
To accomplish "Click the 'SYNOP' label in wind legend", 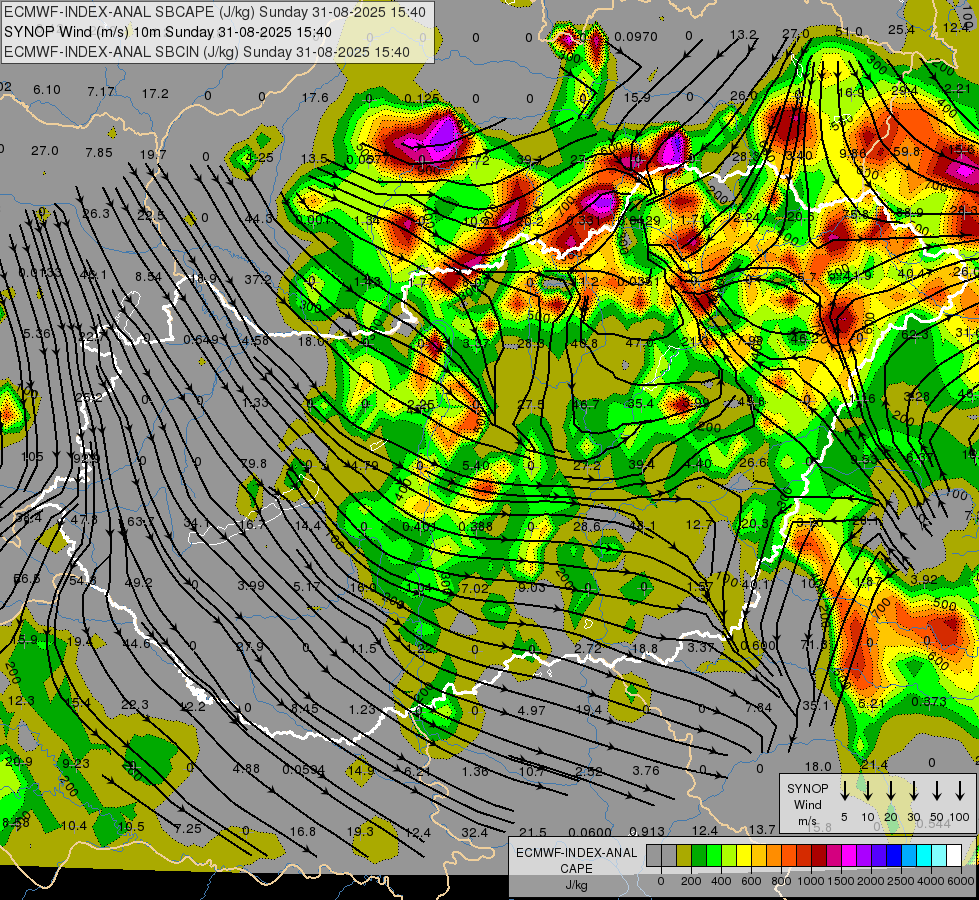I will (x=807, y=788).
